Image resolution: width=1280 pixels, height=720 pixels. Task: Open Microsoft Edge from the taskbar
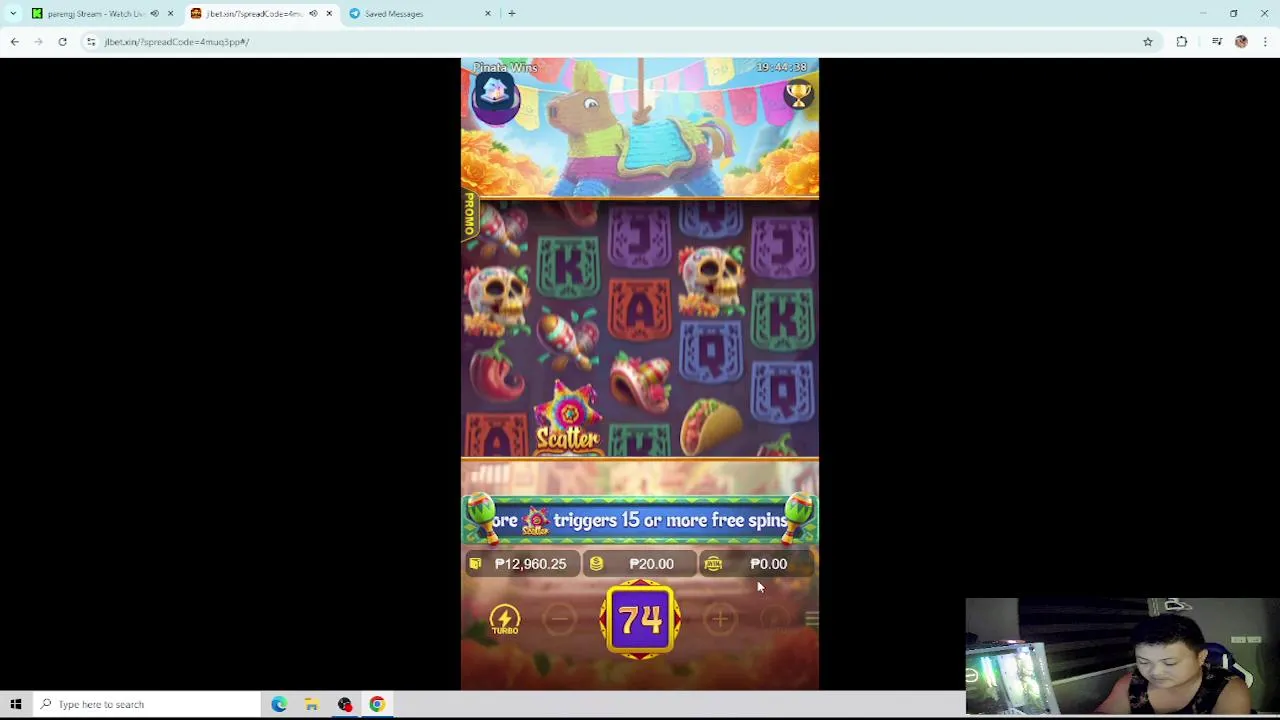point(279,704)
